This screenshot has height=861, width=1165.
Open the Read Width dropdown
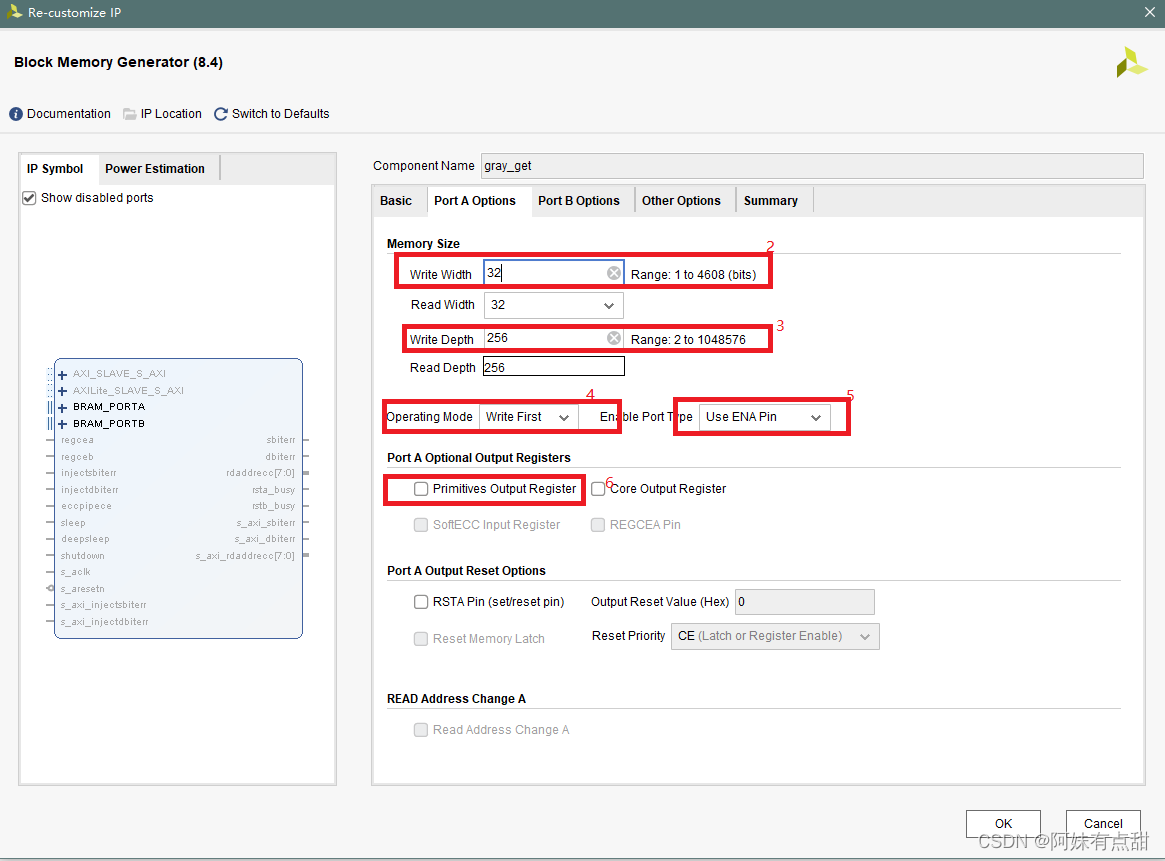(554, 305)
